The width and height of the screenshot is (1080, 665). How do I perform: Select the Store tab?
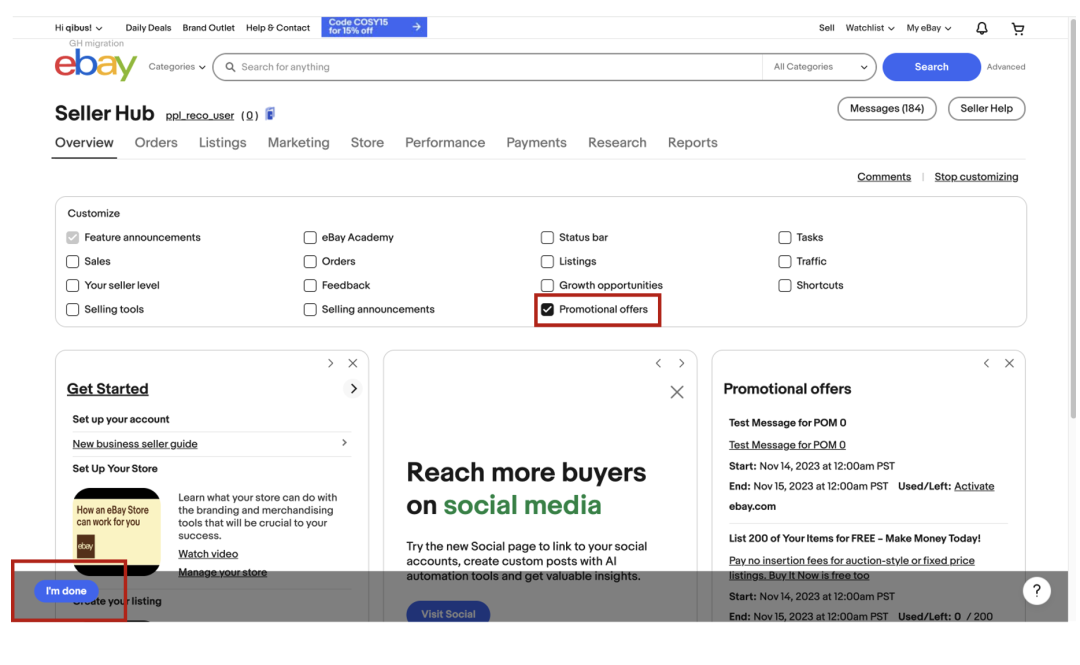(367, 143)
